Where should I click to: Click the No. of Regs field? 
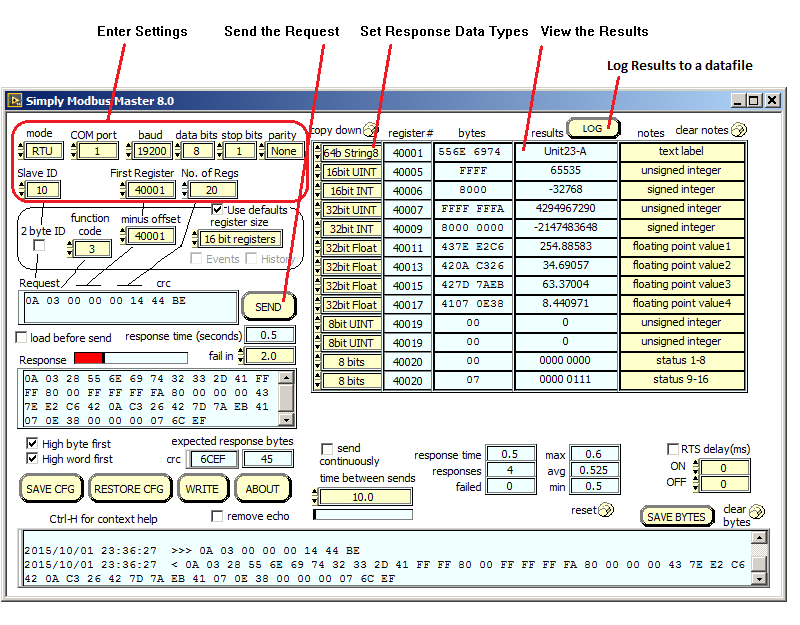pyautogui.click(x=212, y=190)
